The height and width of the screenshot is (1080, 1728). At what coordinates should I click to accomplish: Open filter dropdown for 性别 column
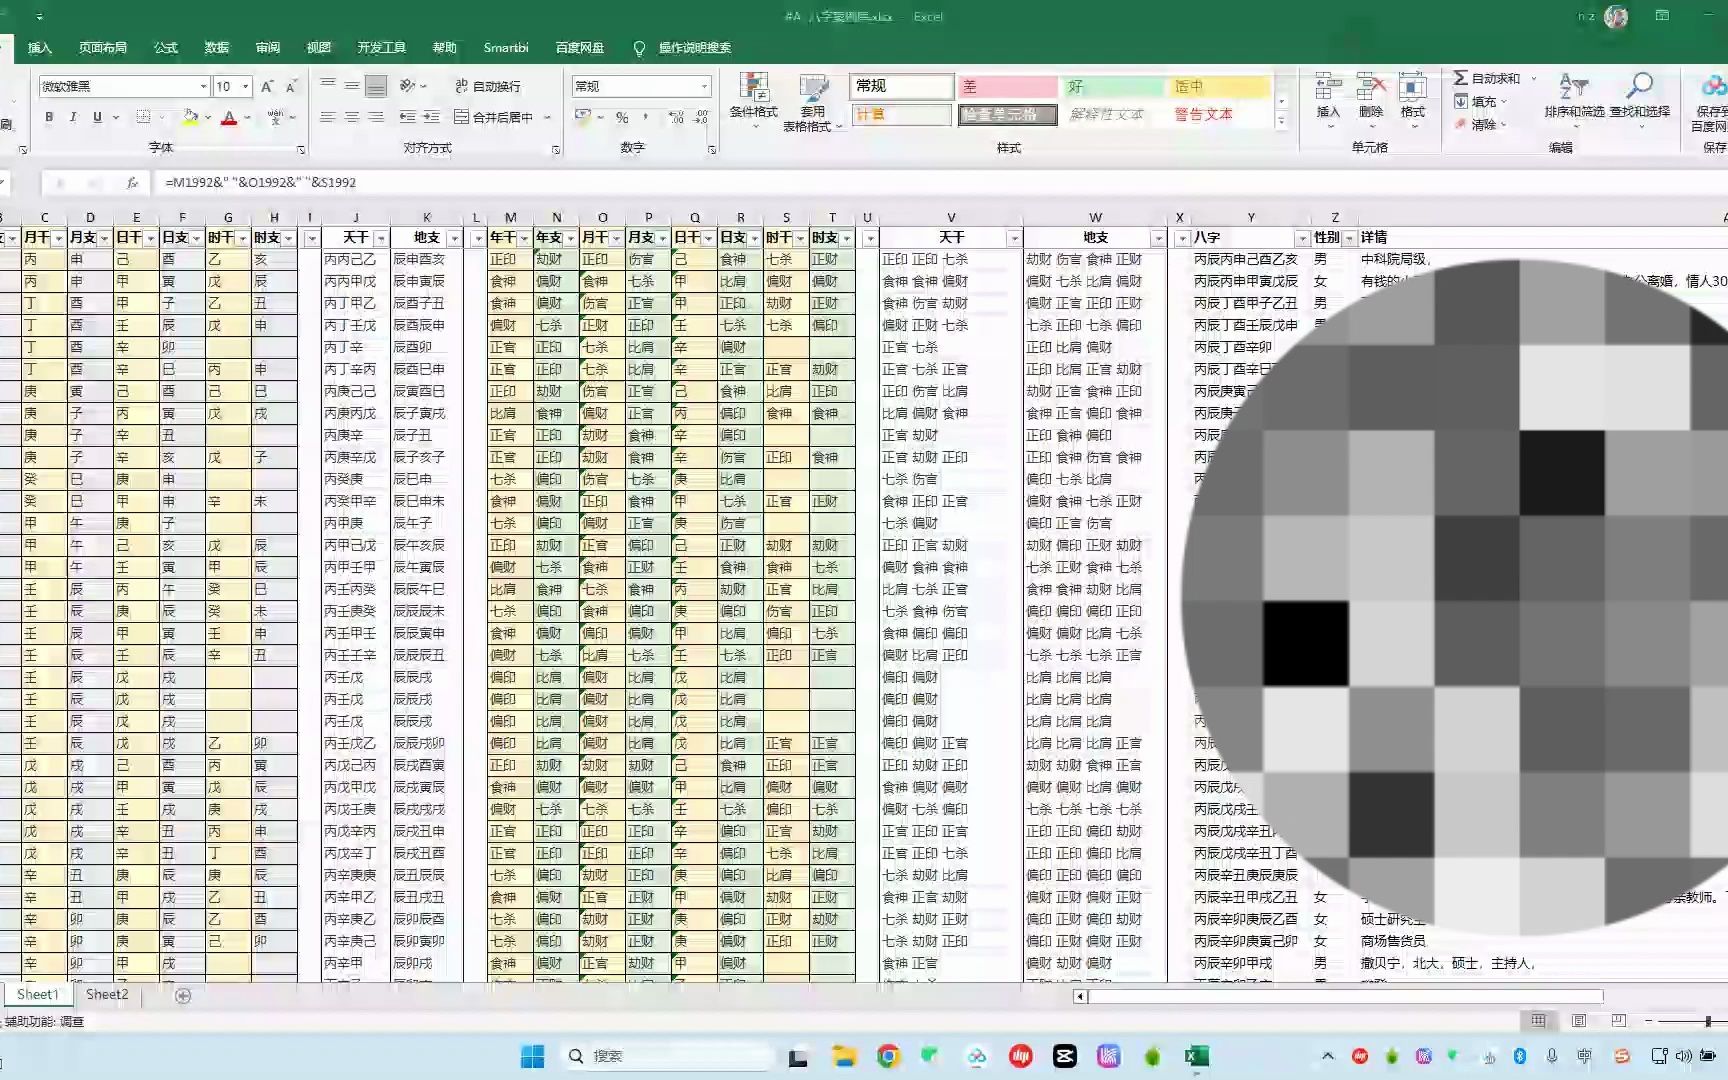[1349, 238]
